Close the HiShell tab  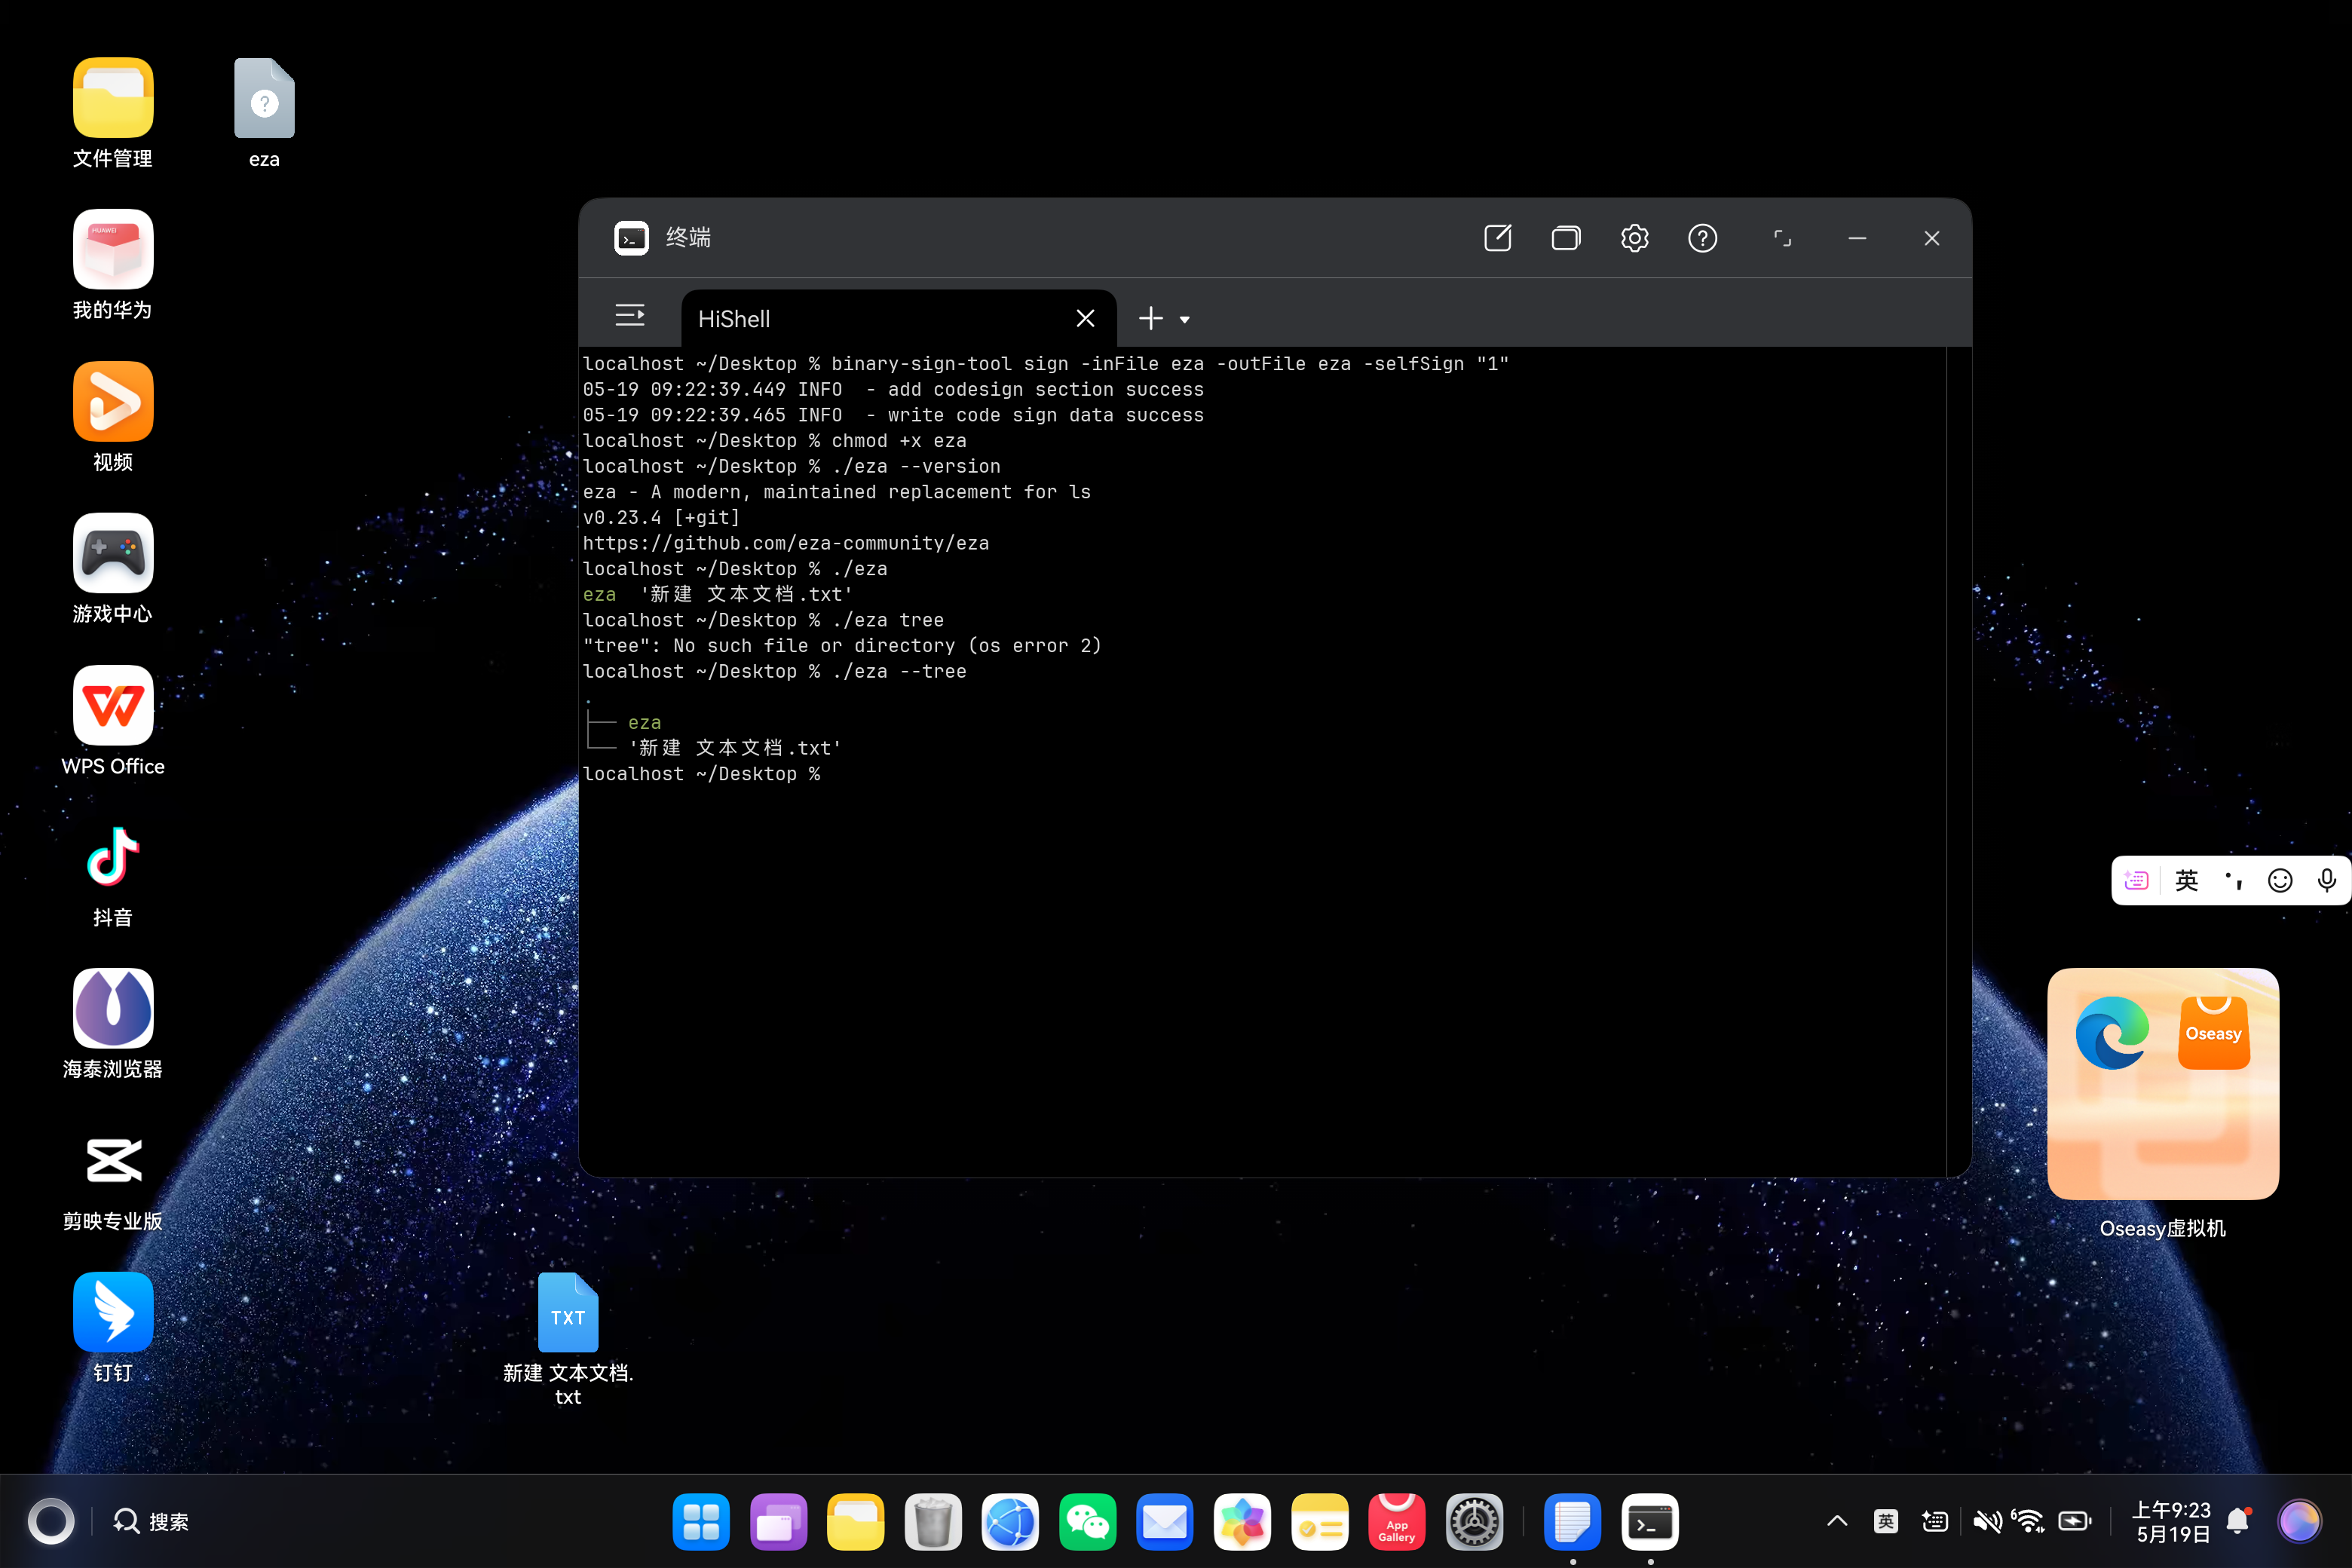(x=1085, y=318)
